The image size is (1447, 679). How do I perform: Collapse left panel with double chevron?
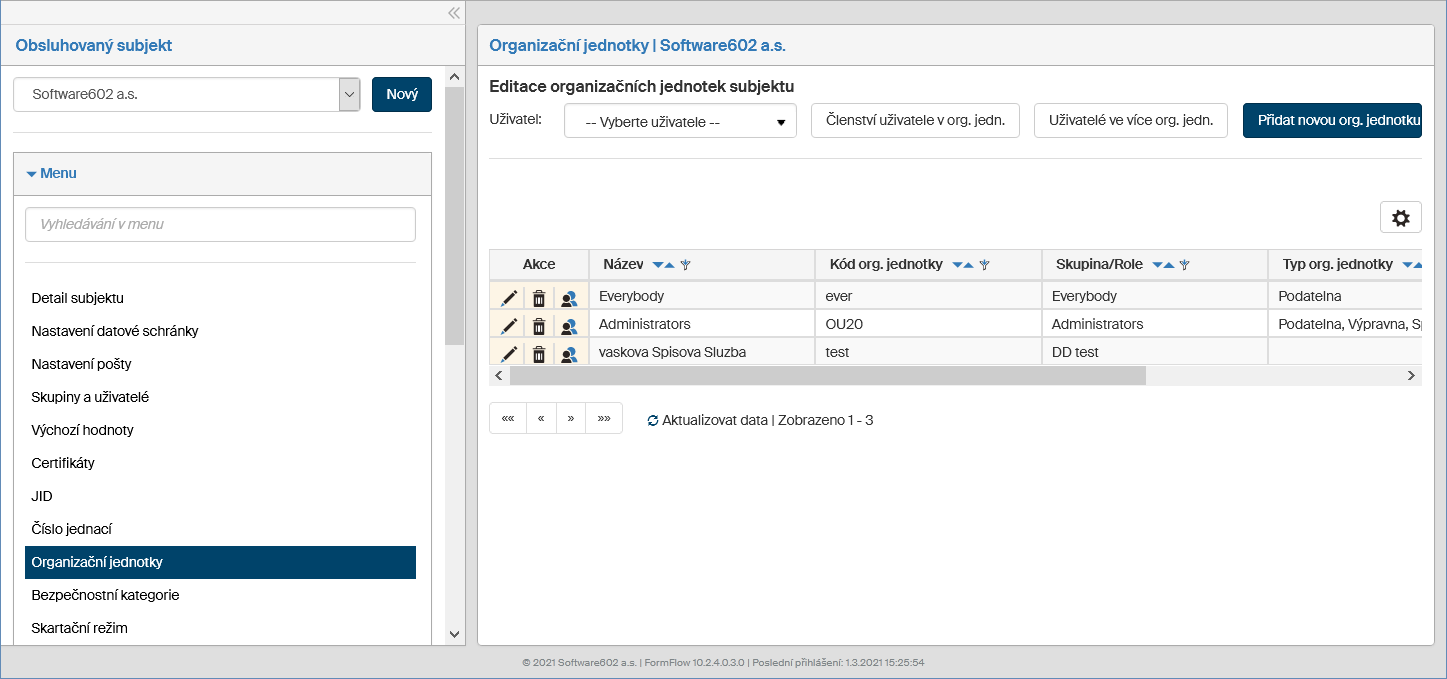[453, 13]
